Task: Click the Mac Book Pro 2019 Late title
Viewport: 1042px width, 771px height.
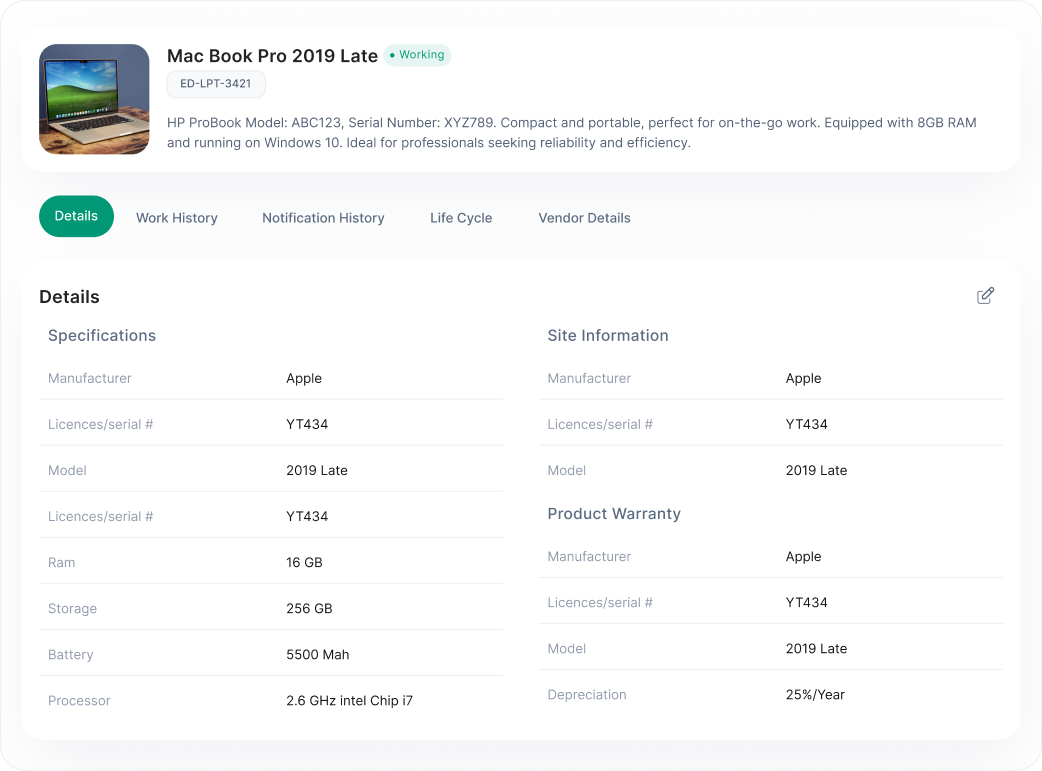Action: (272, 56)
